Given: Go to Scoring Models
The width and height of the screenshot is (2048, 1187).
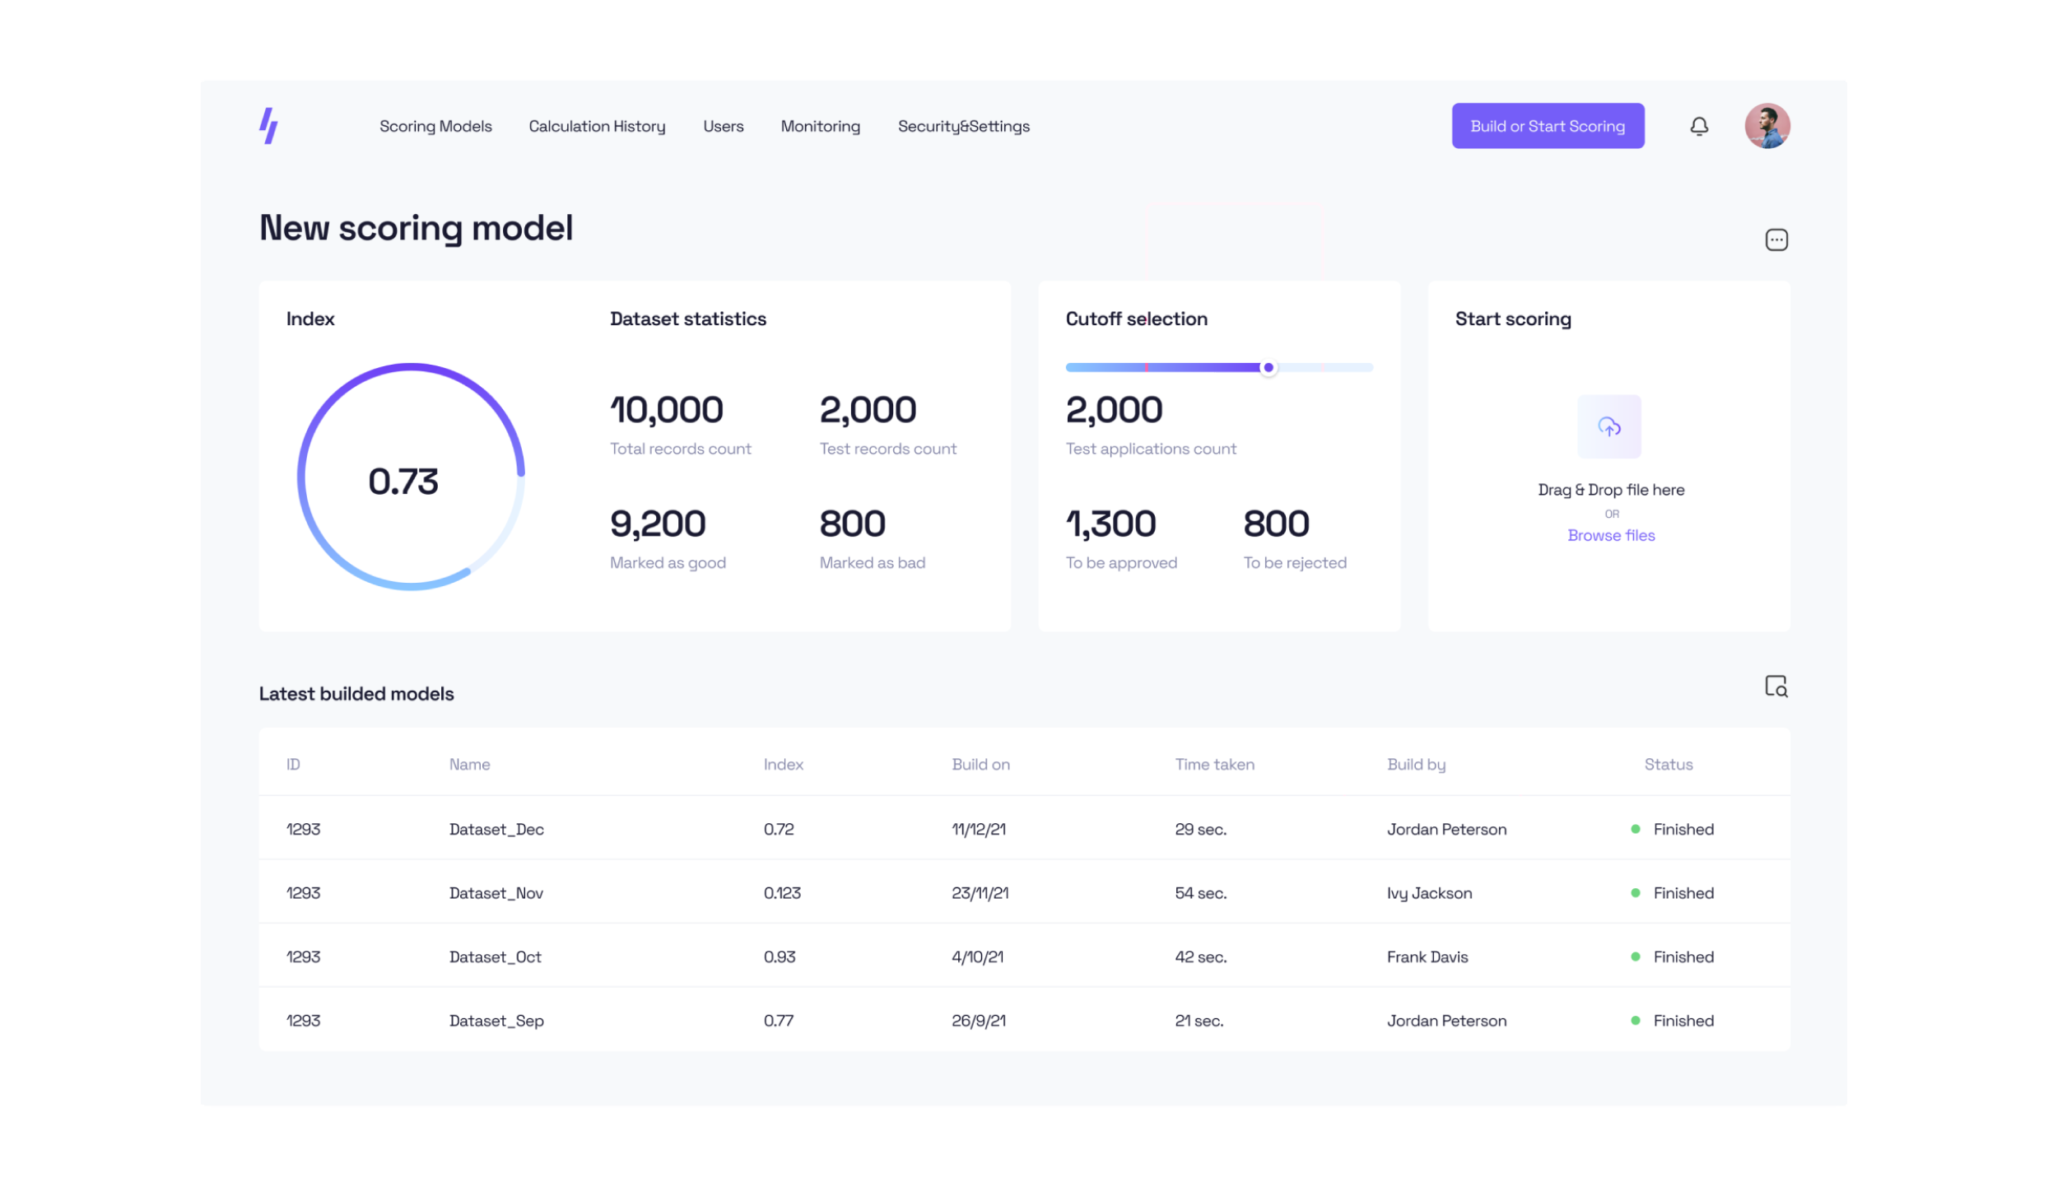Looking at the screenshot, I should (x=436, y=126).
